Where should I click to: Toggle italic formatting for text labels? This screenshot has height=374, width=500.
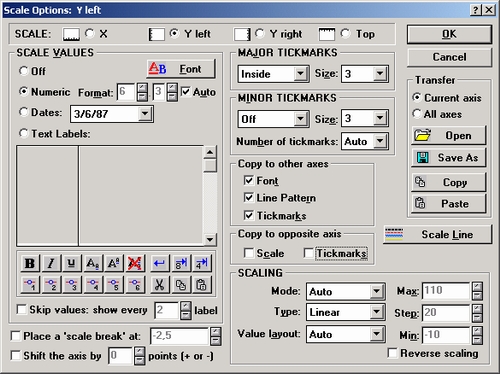[51, 263]
